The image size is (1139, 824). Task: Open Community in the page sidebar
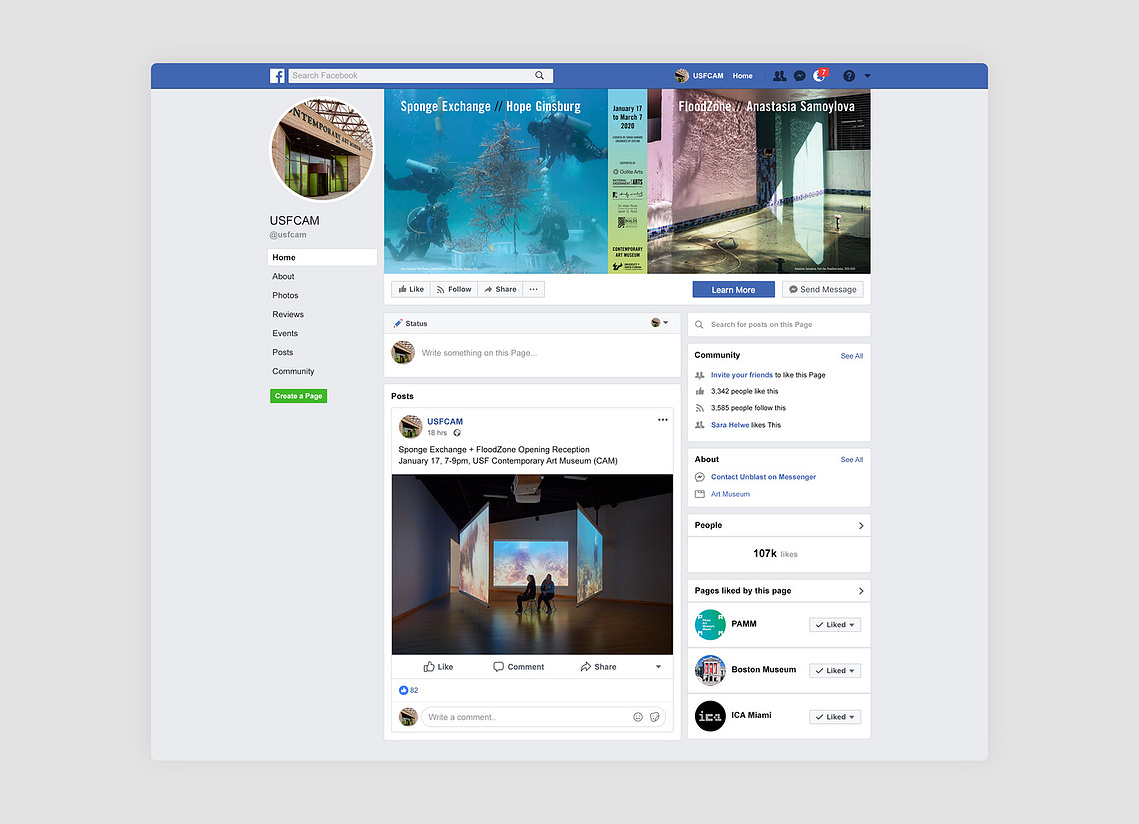[x=293, y=371]
